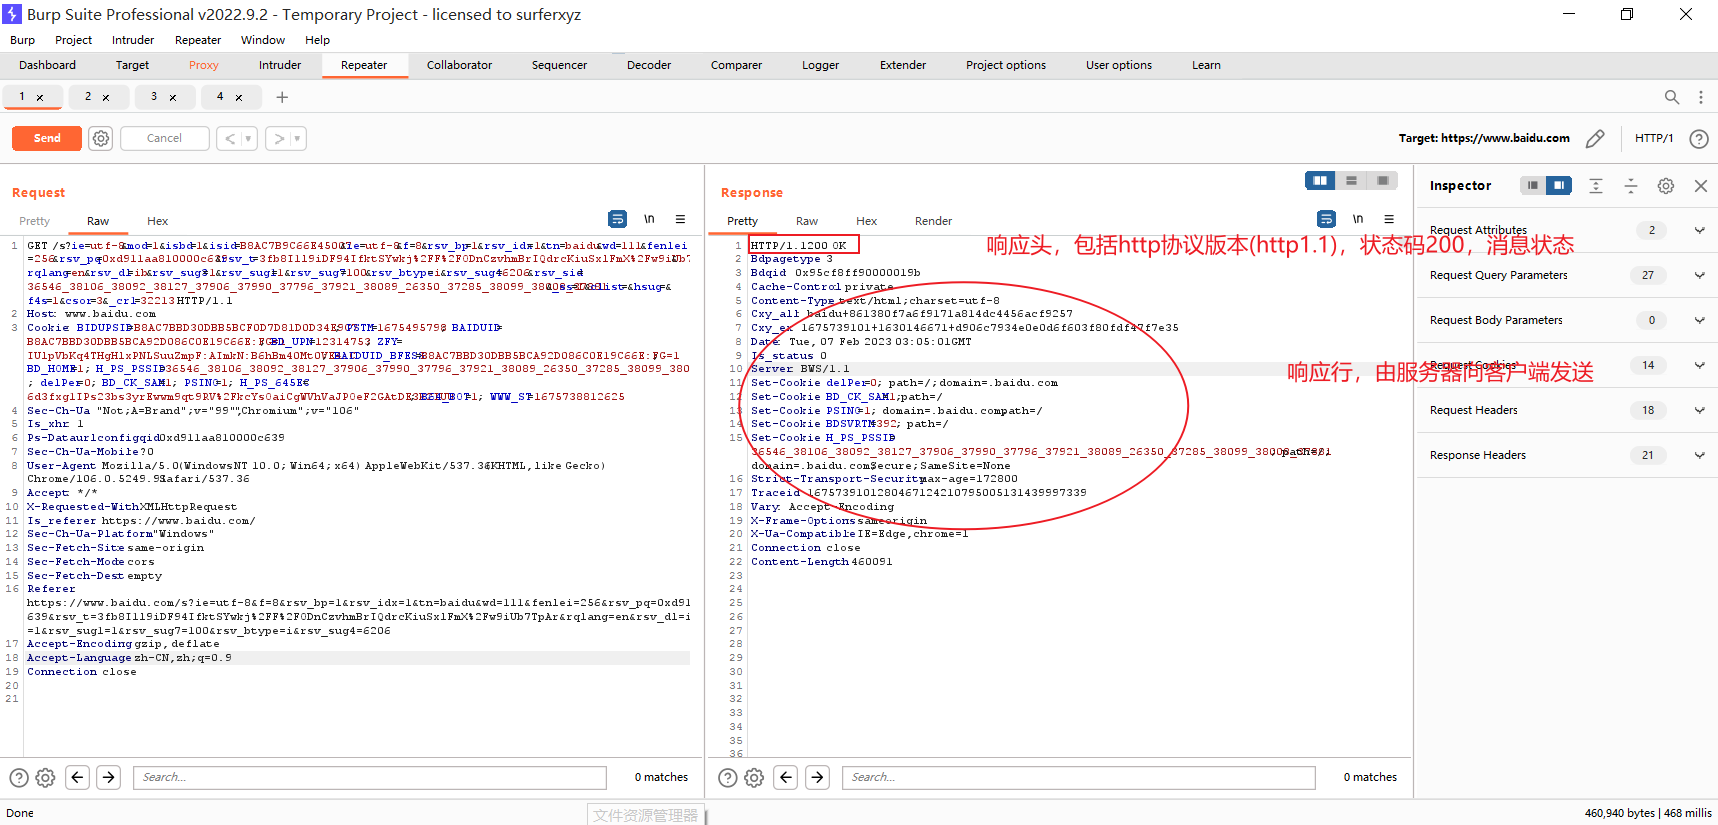Screen dimensions: 1718x825
Task: Open the Burp menu
Action: (22, 40)
